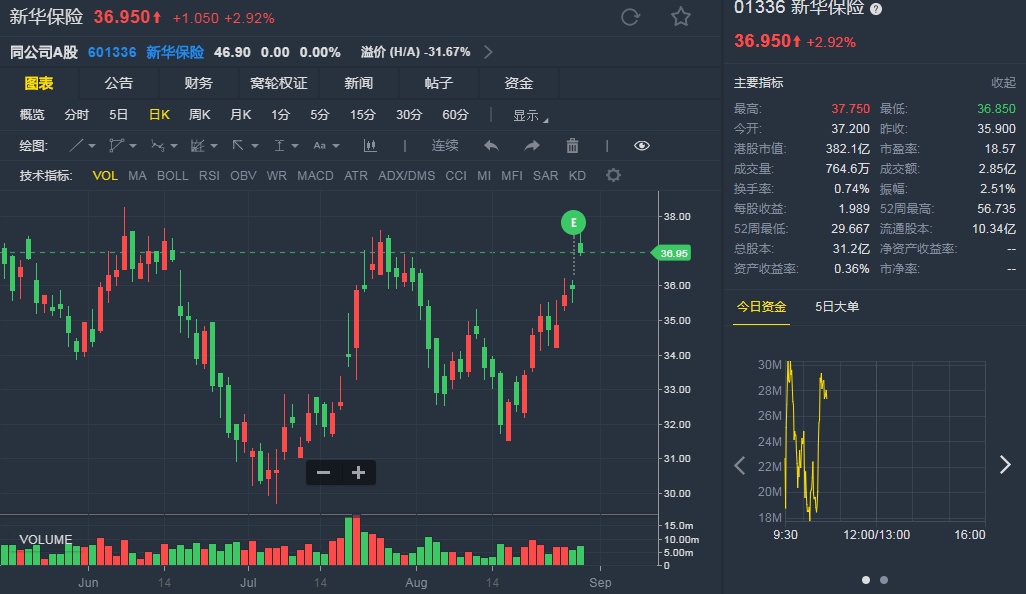Expand the 显示 display dropdown

pyautogui.click(x=530, y=115)
